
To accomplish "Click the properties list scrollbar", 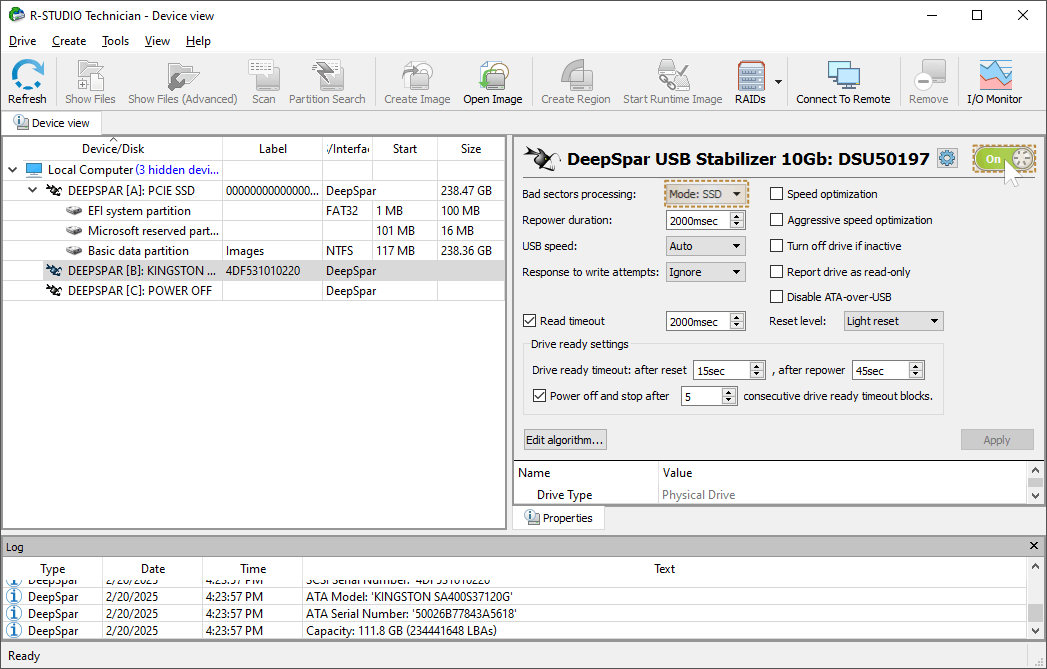I will 1034,483.
